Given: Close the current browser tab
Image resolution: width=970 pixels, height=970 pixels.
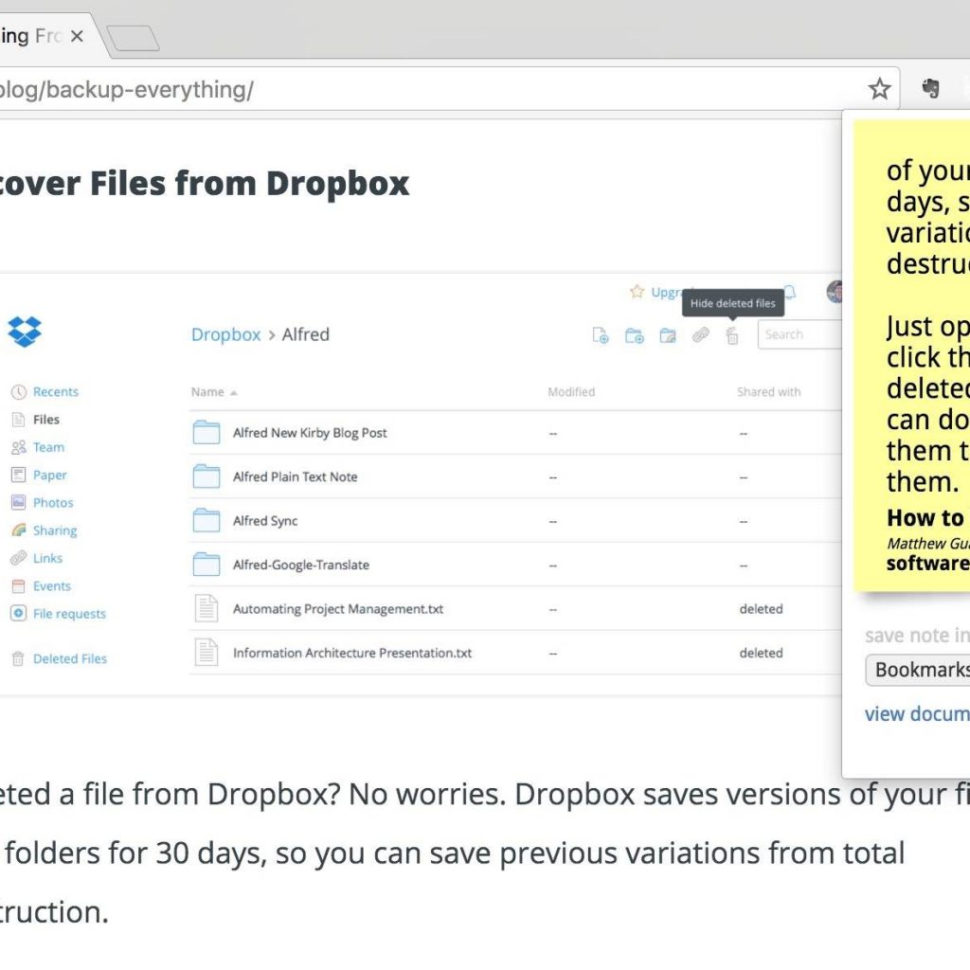Looking at the screenshot, I should [77, 36].
